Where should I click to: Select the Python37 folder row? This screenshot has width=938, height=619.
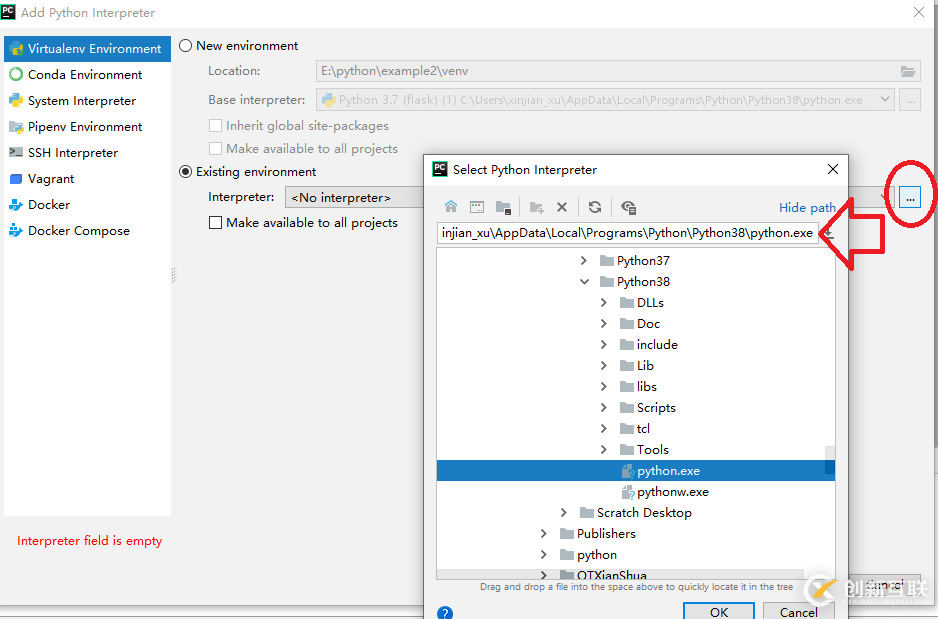click(635, 261)
